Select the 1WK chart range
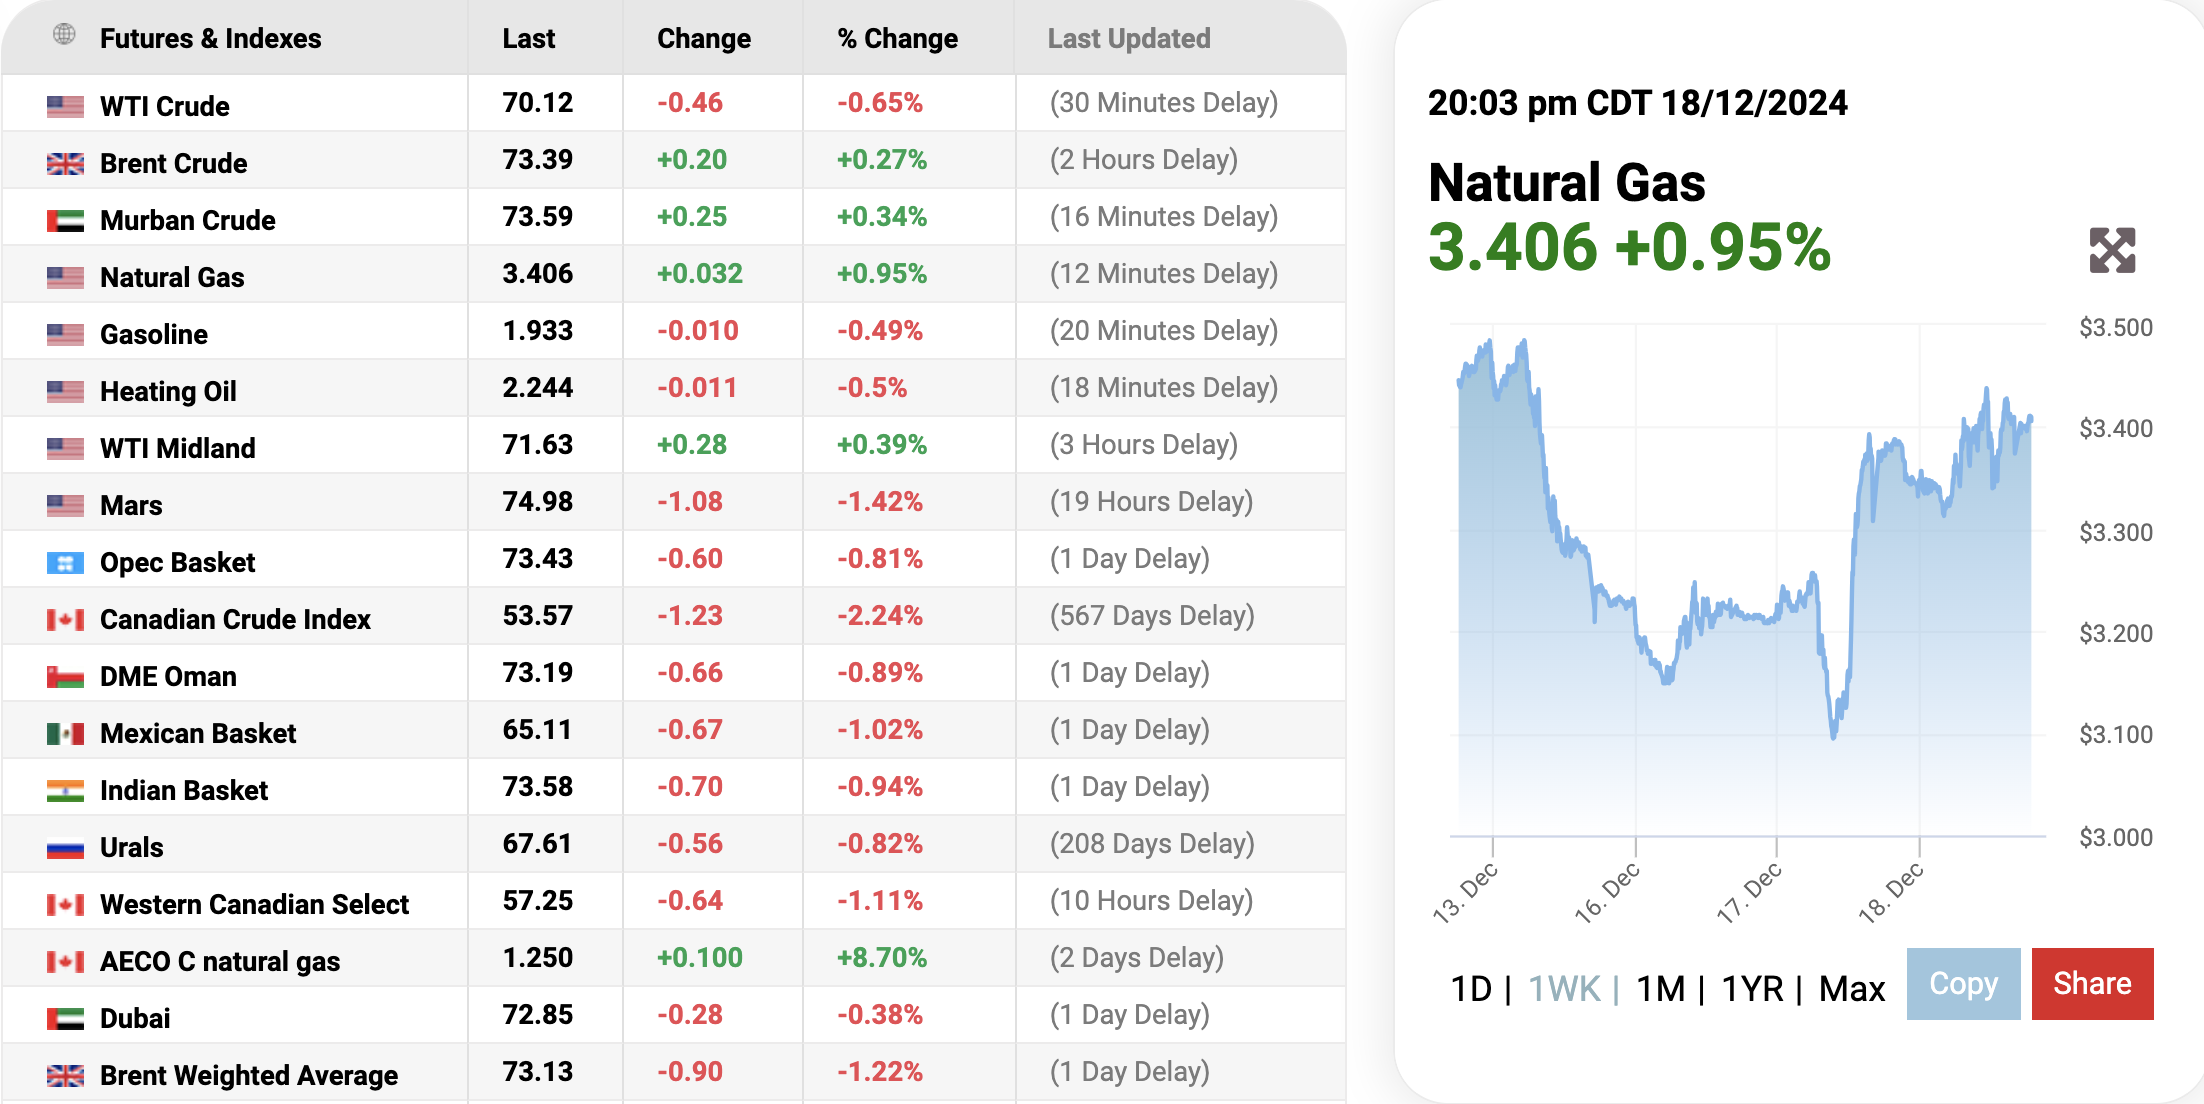Image resolution: width=2204 pixels, height=1104 pixels. (x=1564, y=989)
